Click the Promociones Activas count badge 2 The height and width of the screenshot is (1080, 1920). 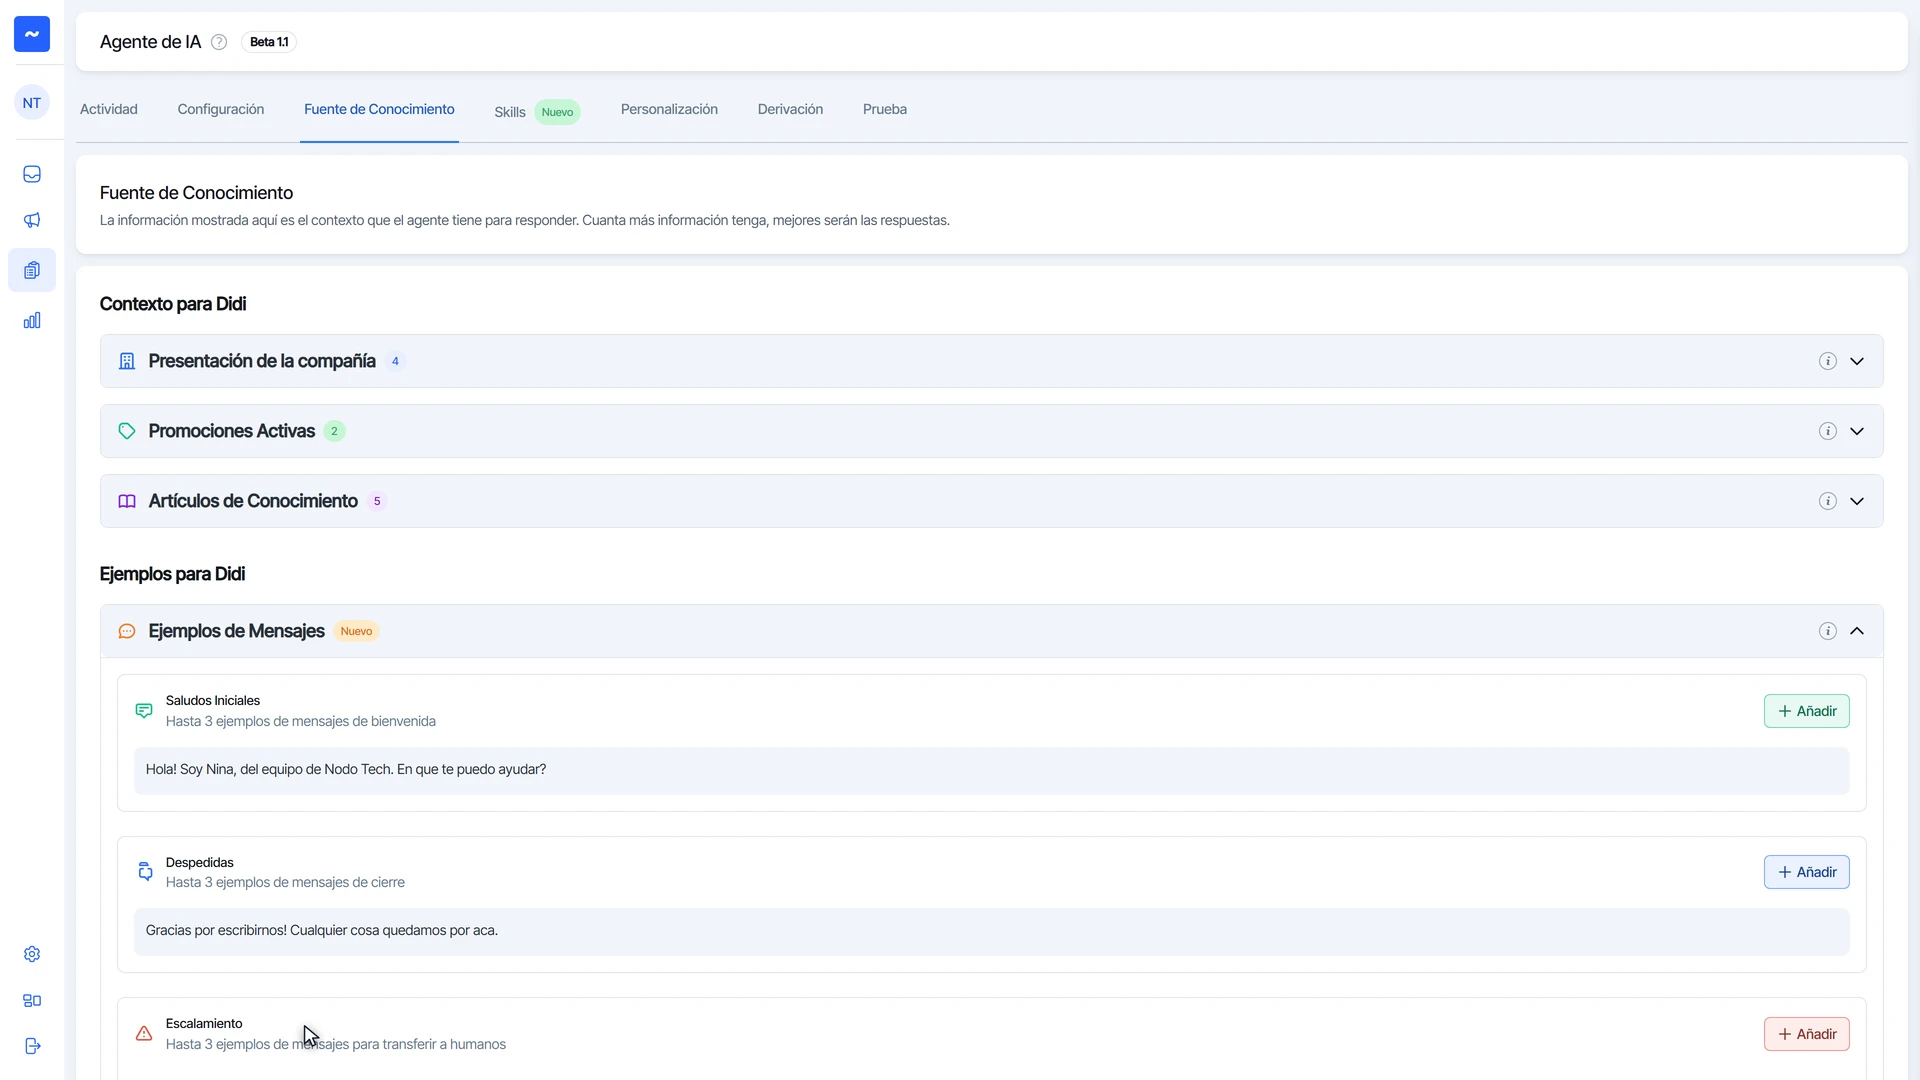pyautogui.click(x=334, y=431)
